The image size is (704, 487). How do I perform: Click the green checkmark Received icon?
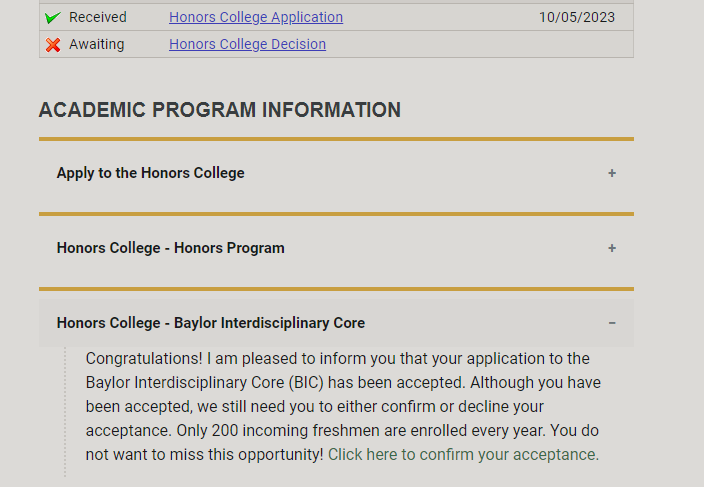coord(53,18)
